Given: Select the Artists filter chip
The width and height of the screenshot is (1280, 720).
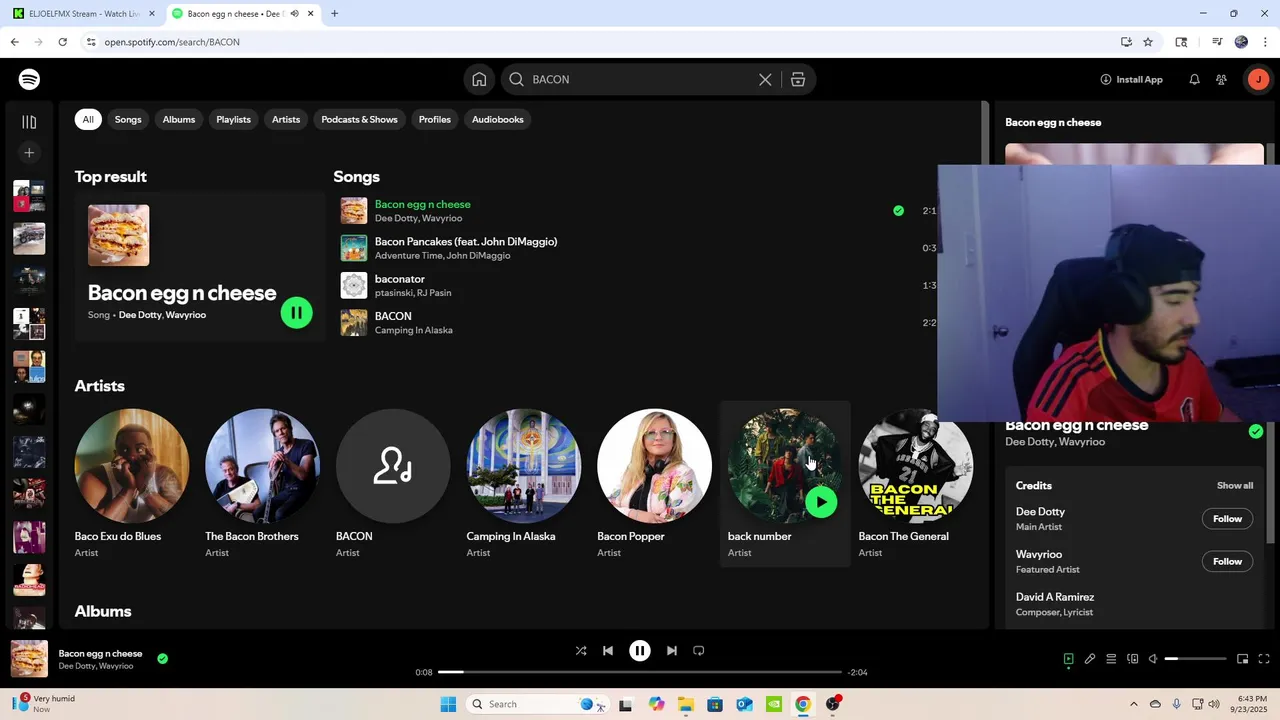Looking at the screenshot, I should pyautogui.click(x=286, y=119).
